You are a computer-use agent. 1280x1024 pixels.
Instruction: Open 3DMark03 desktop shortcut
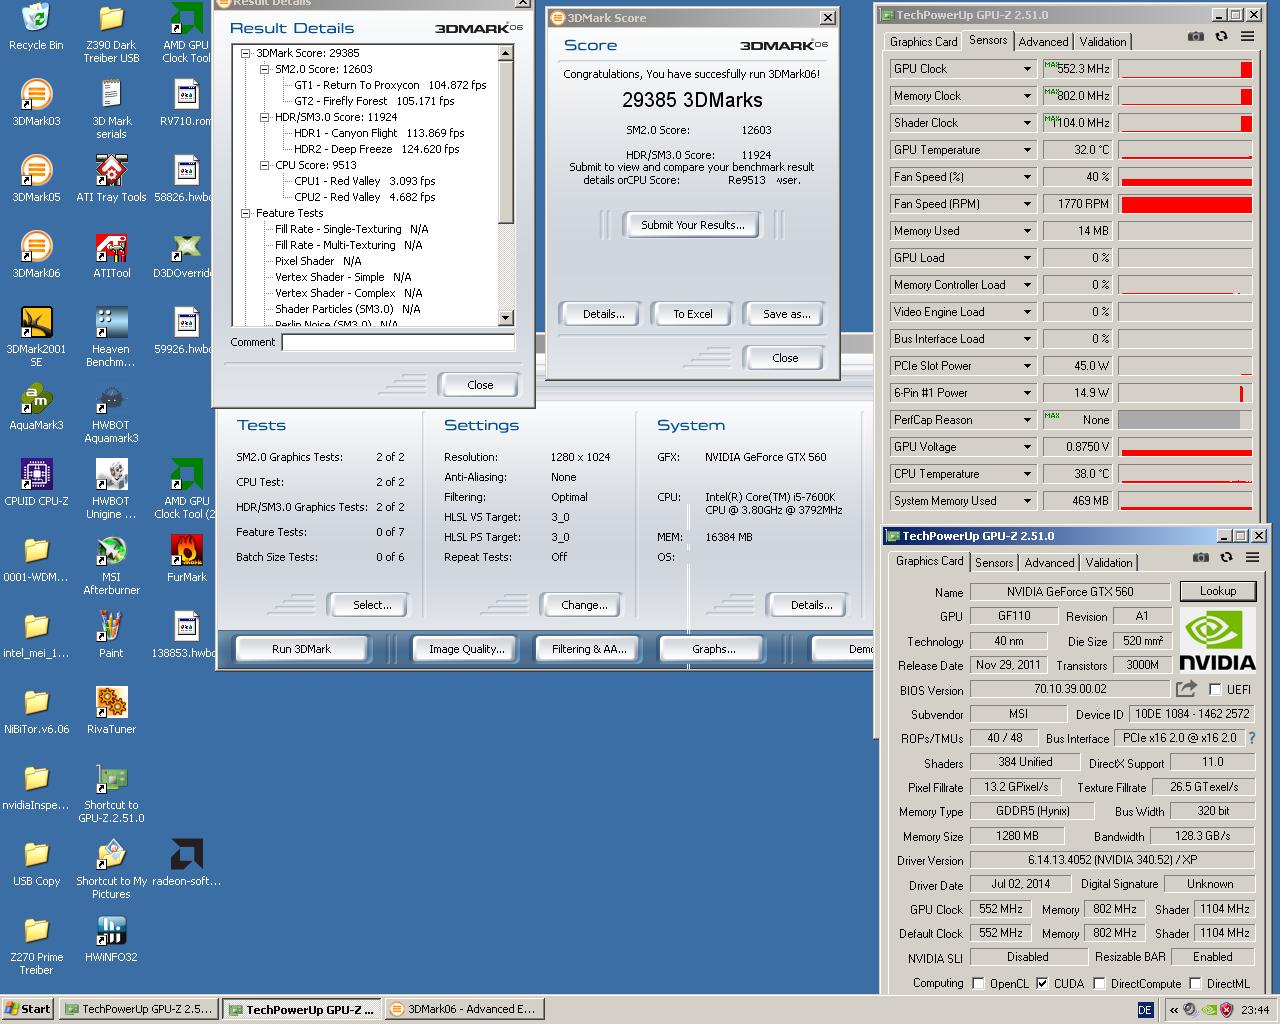[36, 103]
